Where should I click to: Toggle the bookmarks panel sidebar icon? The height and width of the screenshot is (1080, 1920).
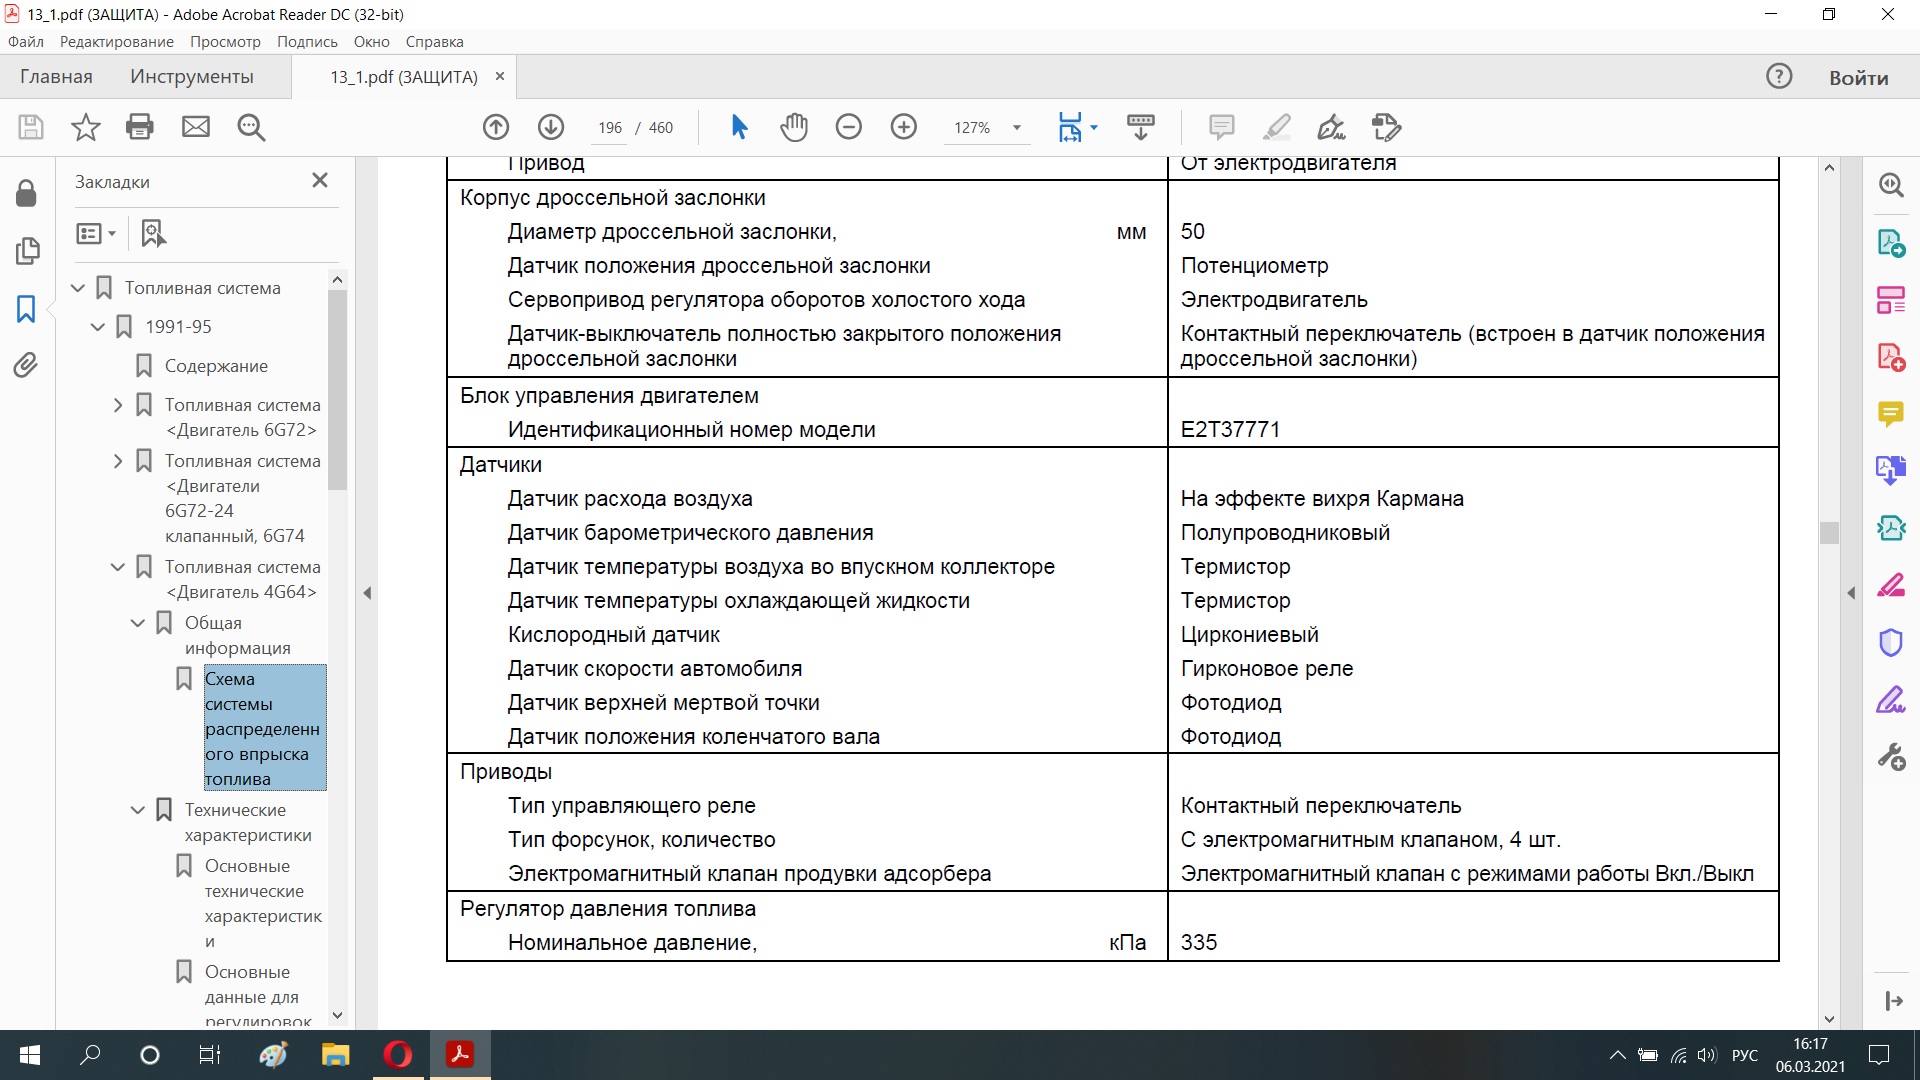pos(26,309)
